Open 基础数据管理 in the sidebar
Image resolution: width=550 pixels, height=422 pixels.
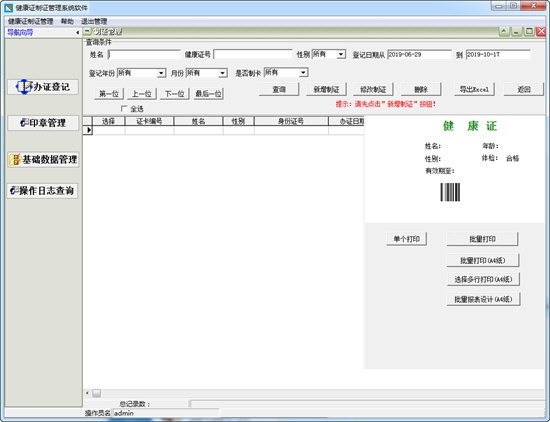tap(43, 159)
